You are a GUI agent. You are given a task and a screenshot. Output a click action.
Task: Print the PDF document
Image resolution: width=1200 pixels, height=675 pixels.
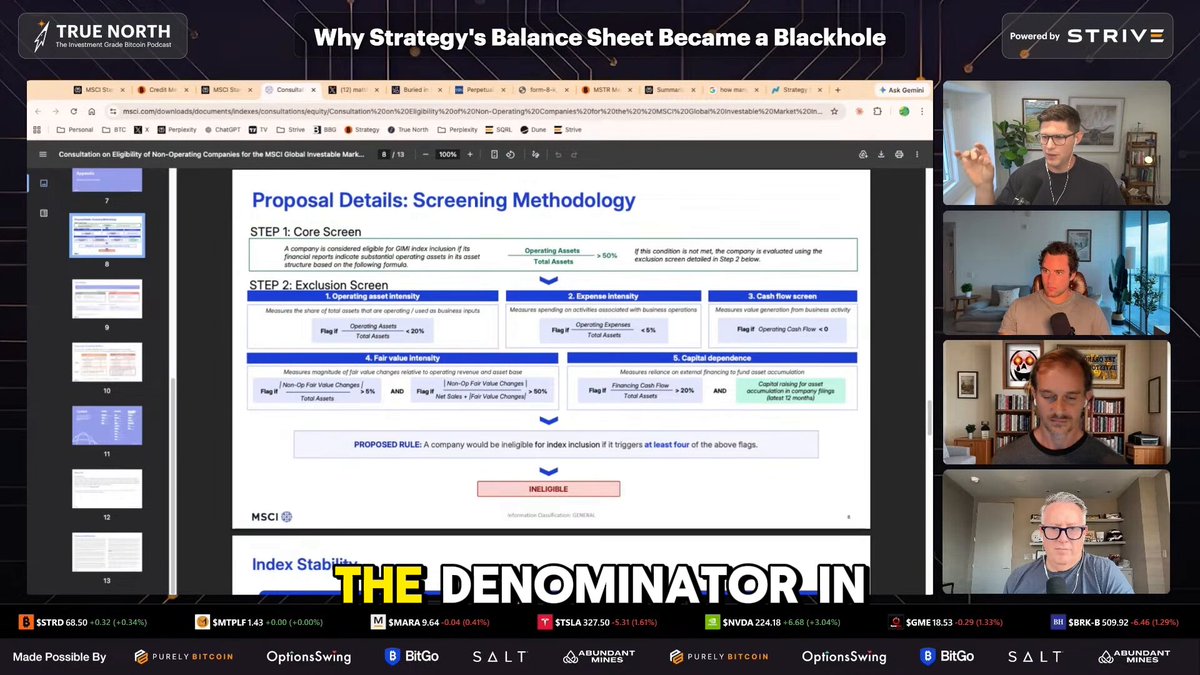[x=899, y=154]
